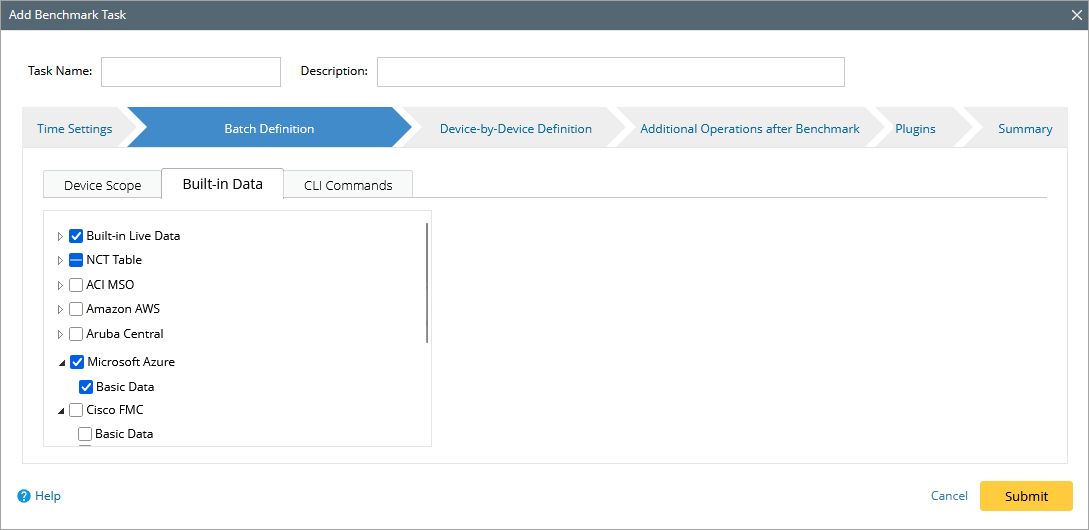The width and height of the screenshot is (1089, 530).
Task: Enable the ACI MSO checkbox
Action: click(76, 285)
